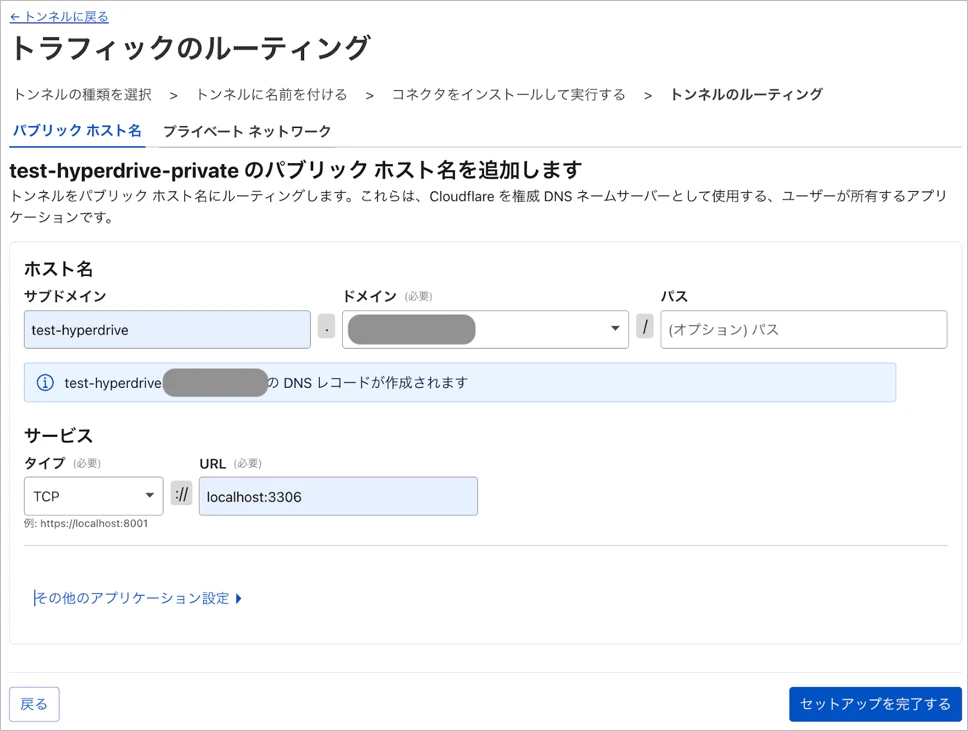Click into the パス optional input field
The image size is (968, 731).
click(x=803, y=329)
